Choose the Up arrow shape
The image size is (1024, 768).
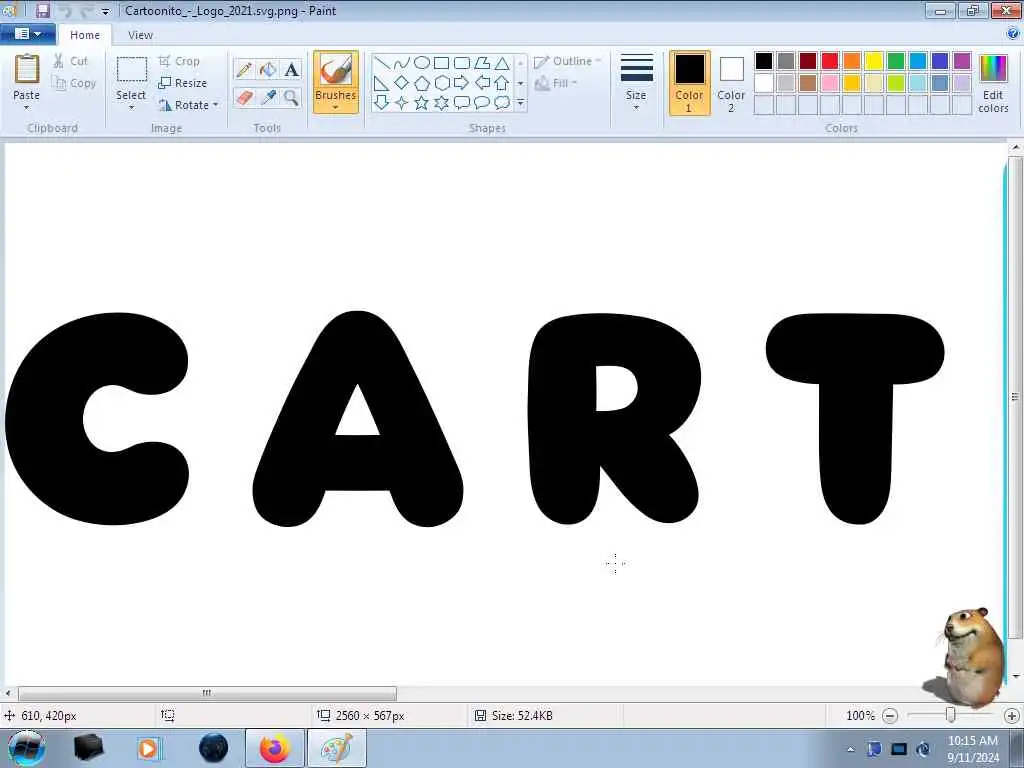pyautogui.click(x=502, y=83)
